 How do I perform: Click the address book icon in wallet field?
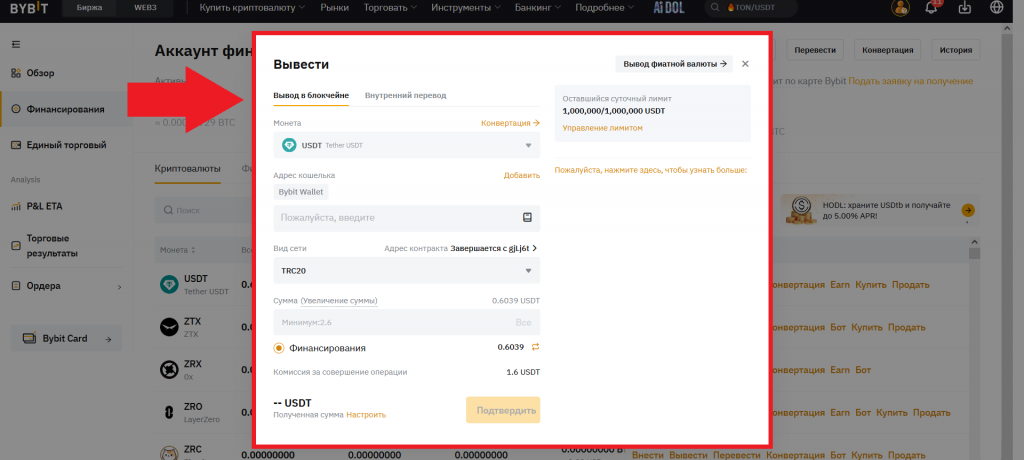(x=527, y=218)
